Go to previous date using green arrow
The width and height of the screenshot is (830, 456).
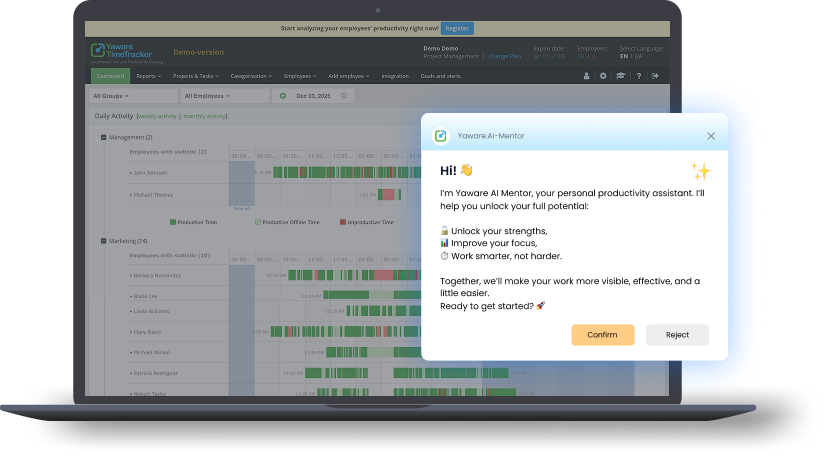[283, 96]
